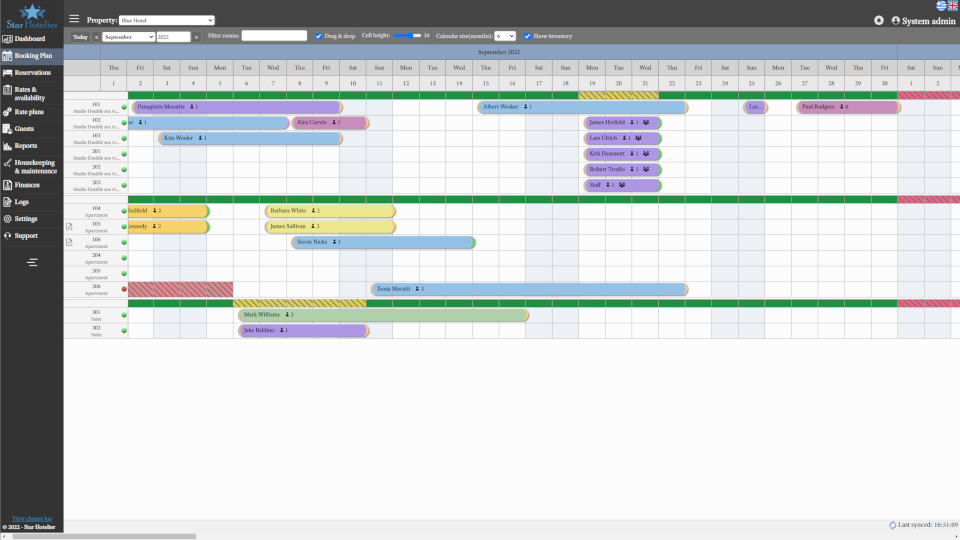Click the Filter rooms input field
Image resolution: width=960 pixels, height=540 pixels.
[x=274, y=36]
